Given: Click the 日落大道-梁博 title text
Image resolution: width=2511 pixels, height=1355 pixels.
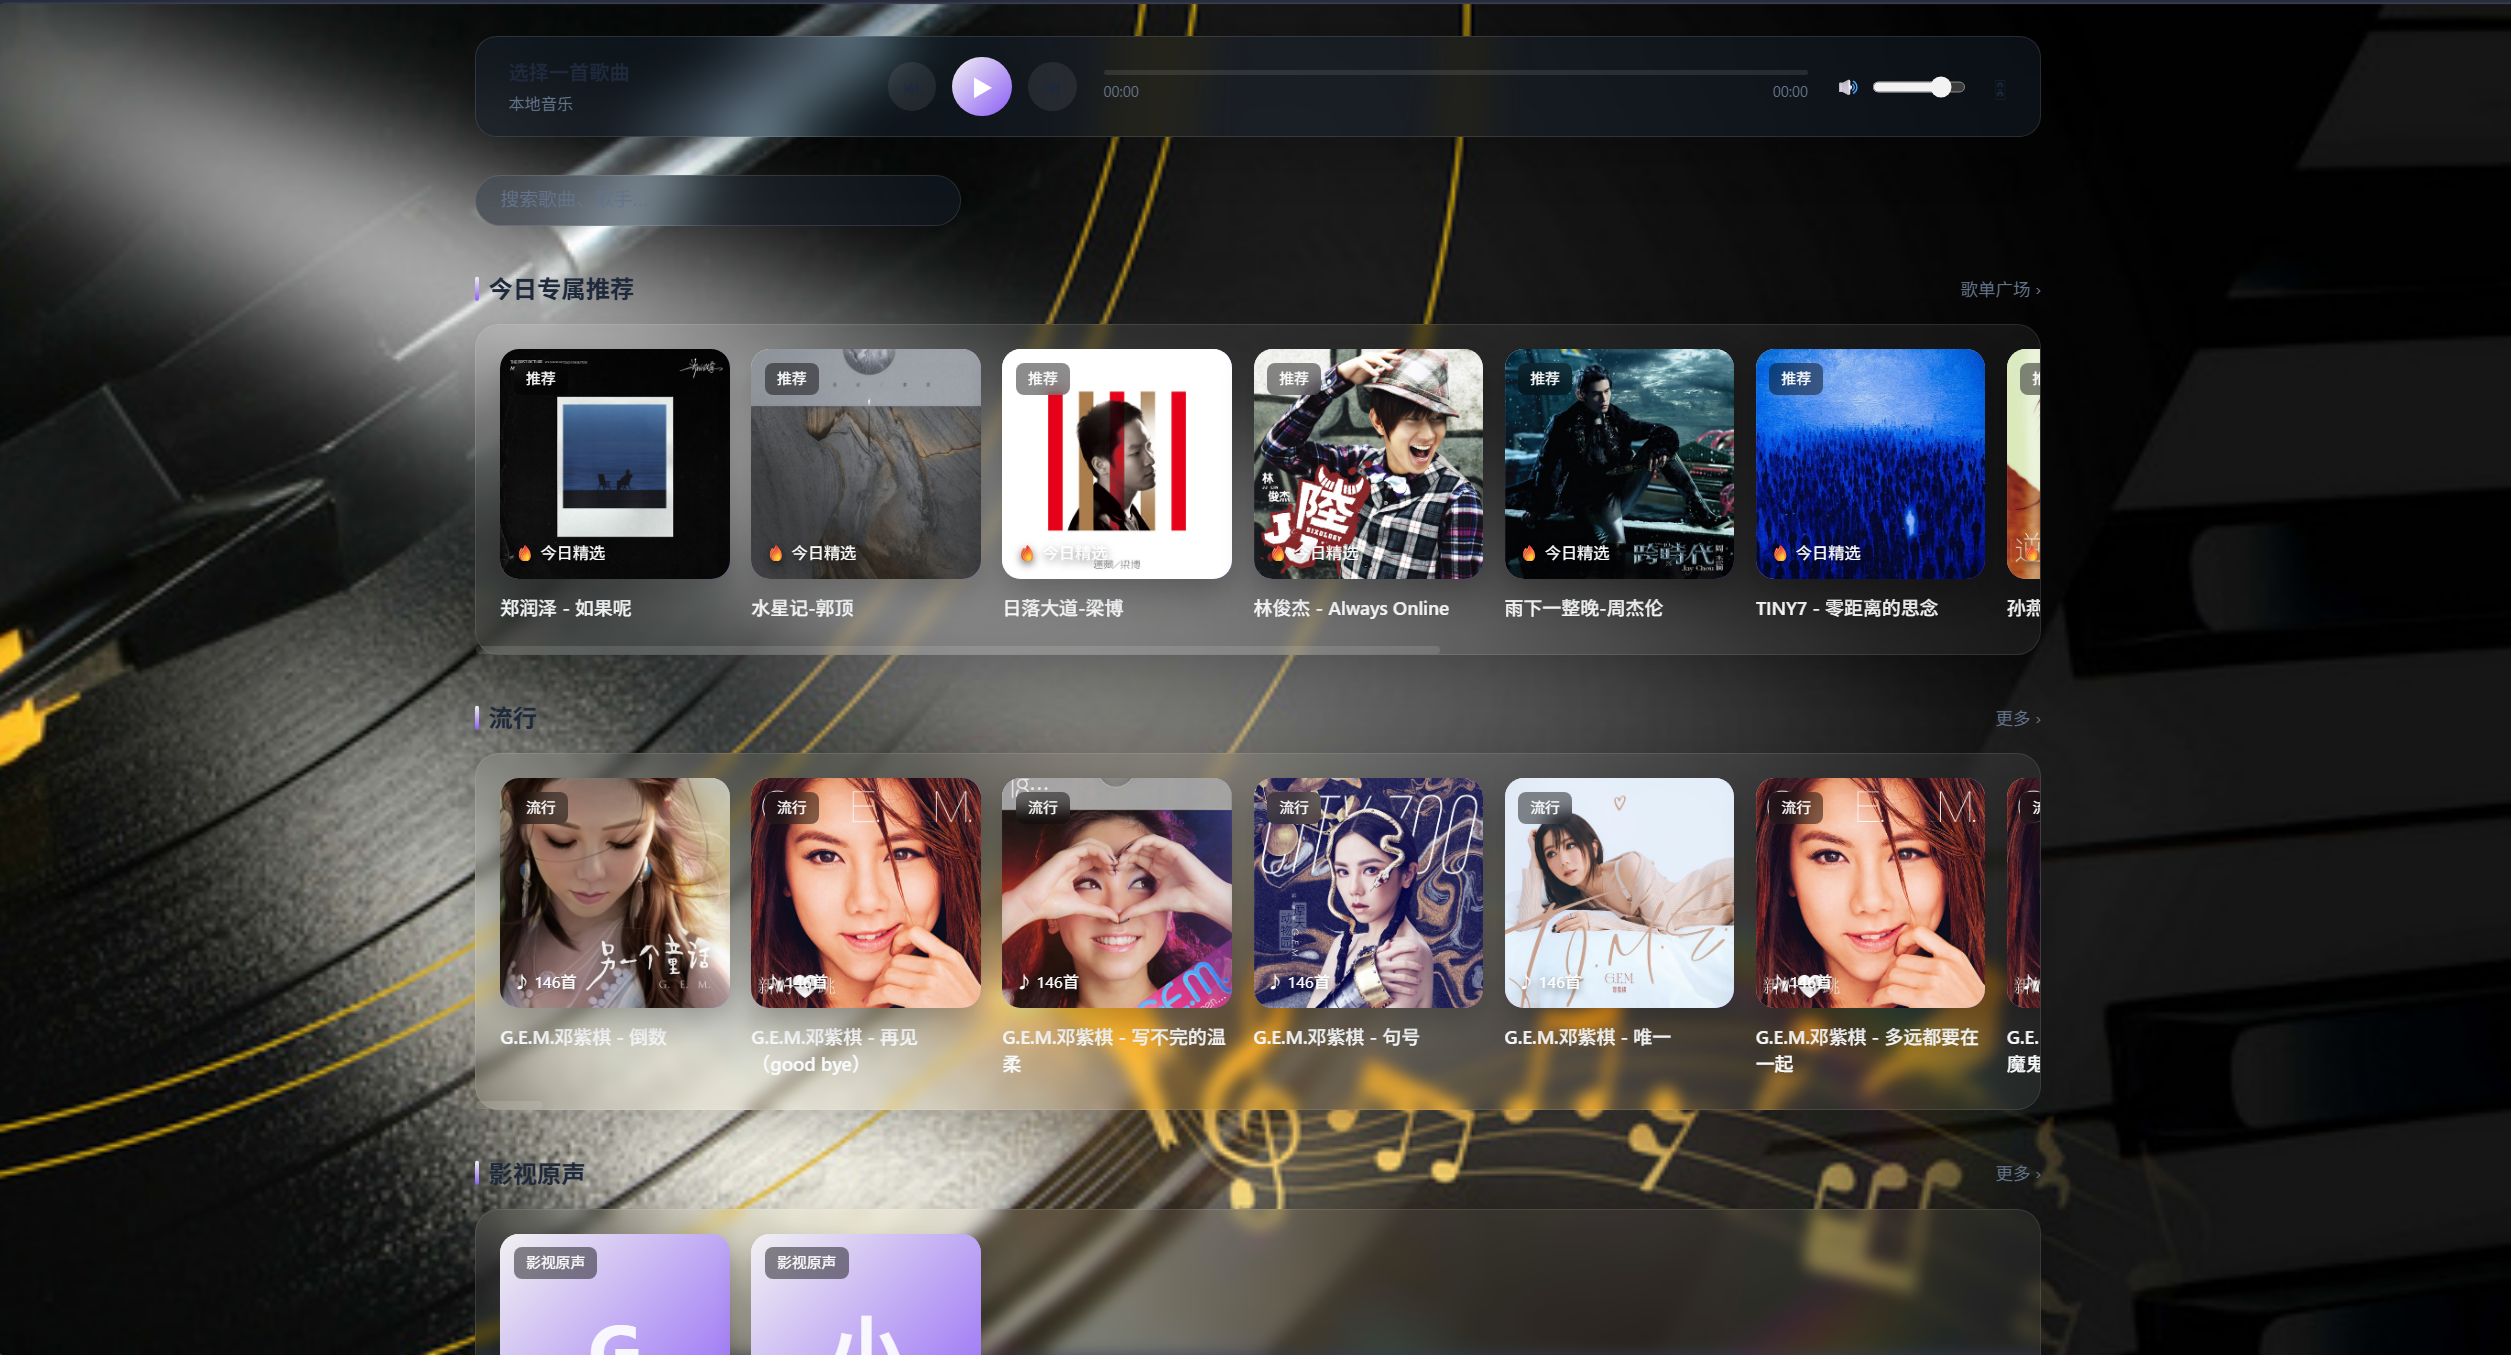Looking at the screenshot, I should point(1063,609).
